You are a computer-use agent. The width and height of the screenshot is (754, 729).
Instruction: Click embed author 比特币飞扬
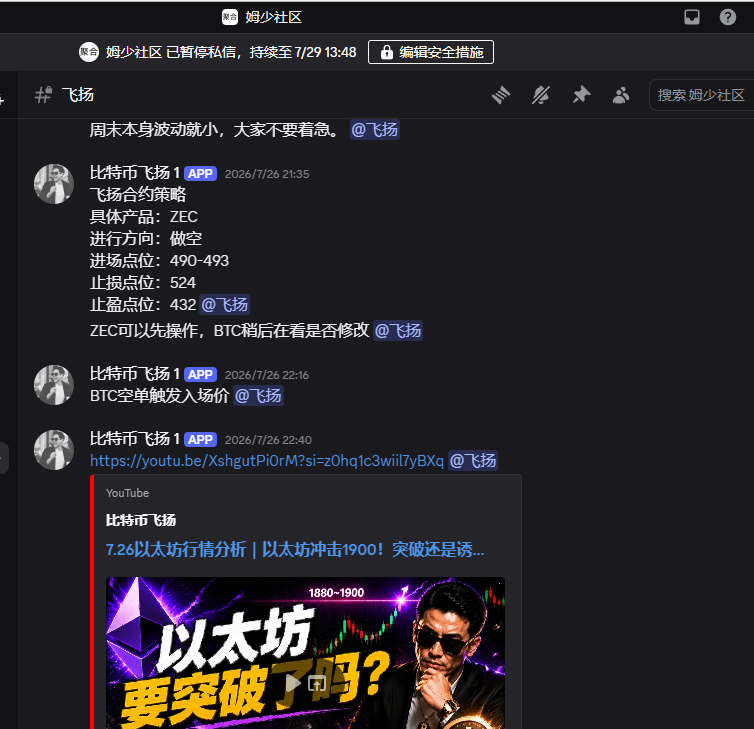141,520
